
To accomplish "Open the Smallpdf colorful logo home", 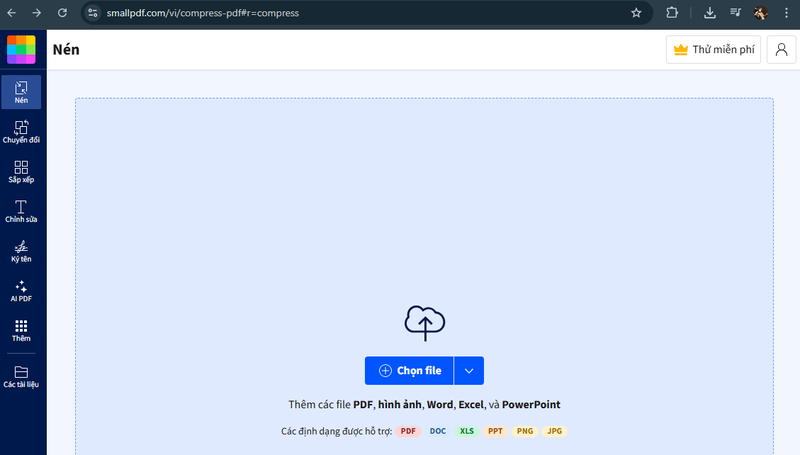I will [x=21, y=49].
